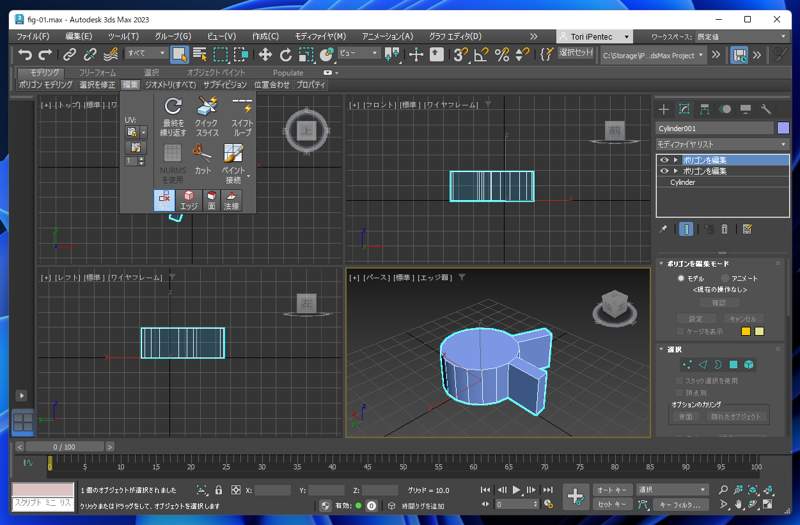Image resolution: width=800 pixels, height=525 pixels.
Task: Click the セットキー button
Action: (x=612, y=504)
